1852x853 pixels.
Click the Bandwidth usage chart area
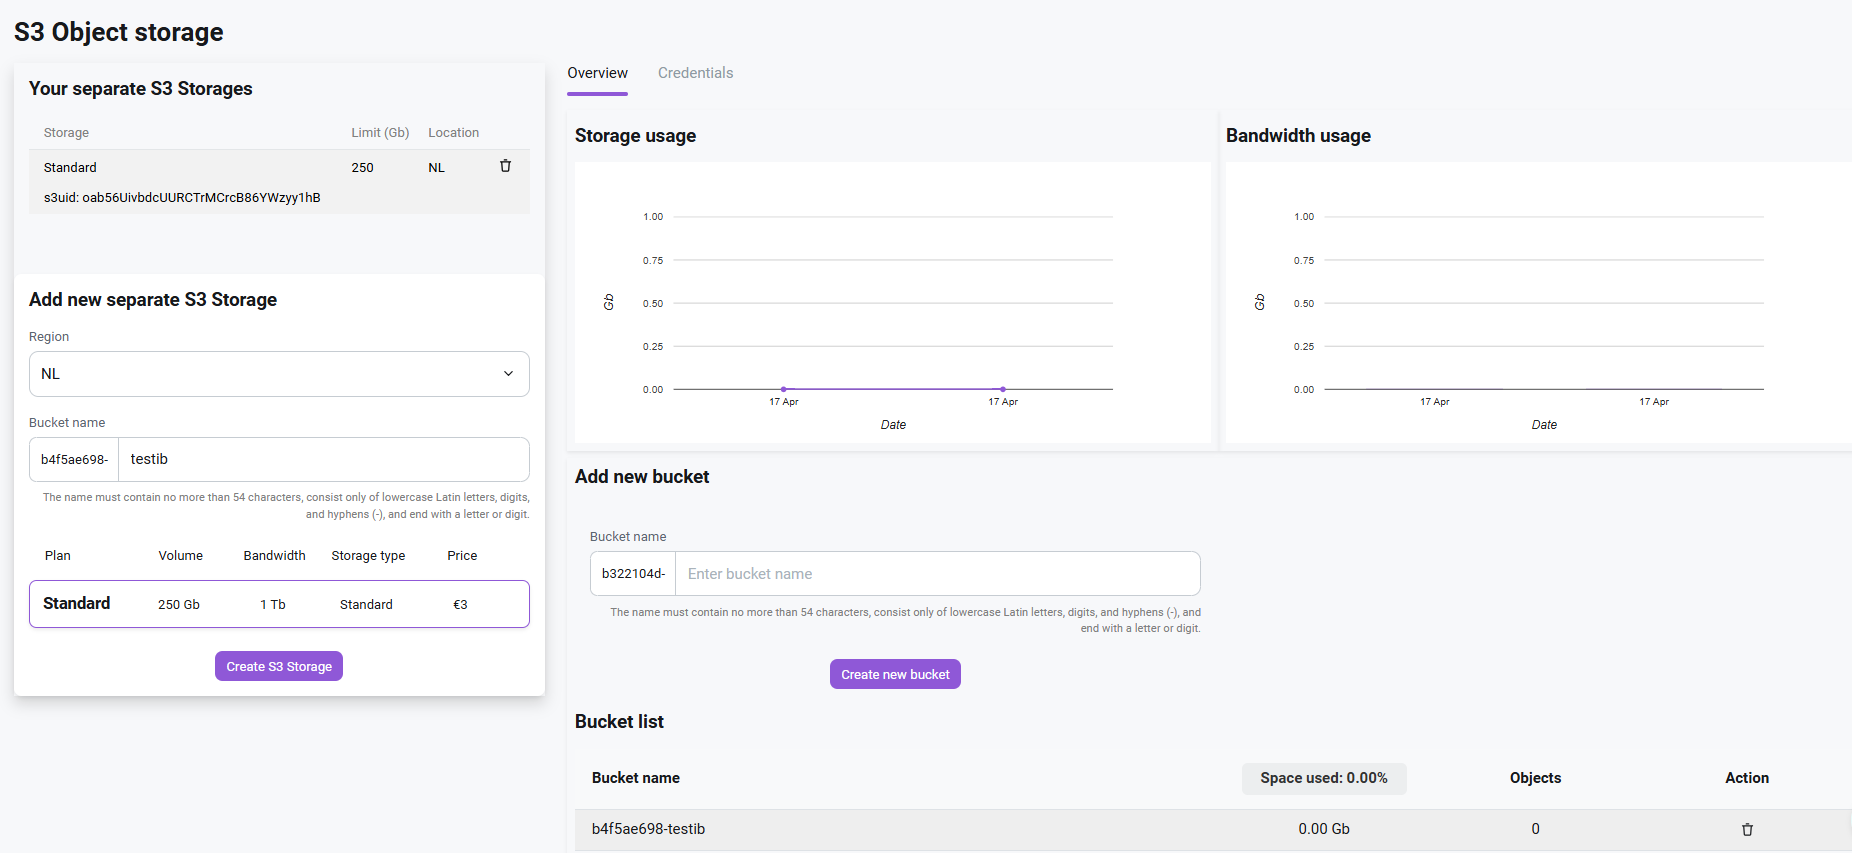coord(1538,303)
